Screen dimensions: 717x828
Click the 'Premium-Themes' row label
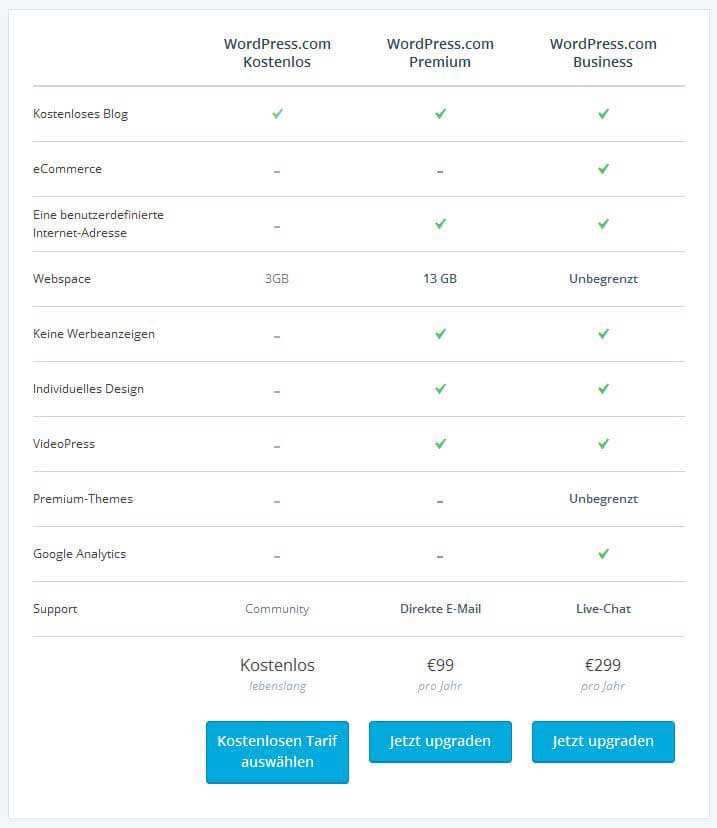83,498
